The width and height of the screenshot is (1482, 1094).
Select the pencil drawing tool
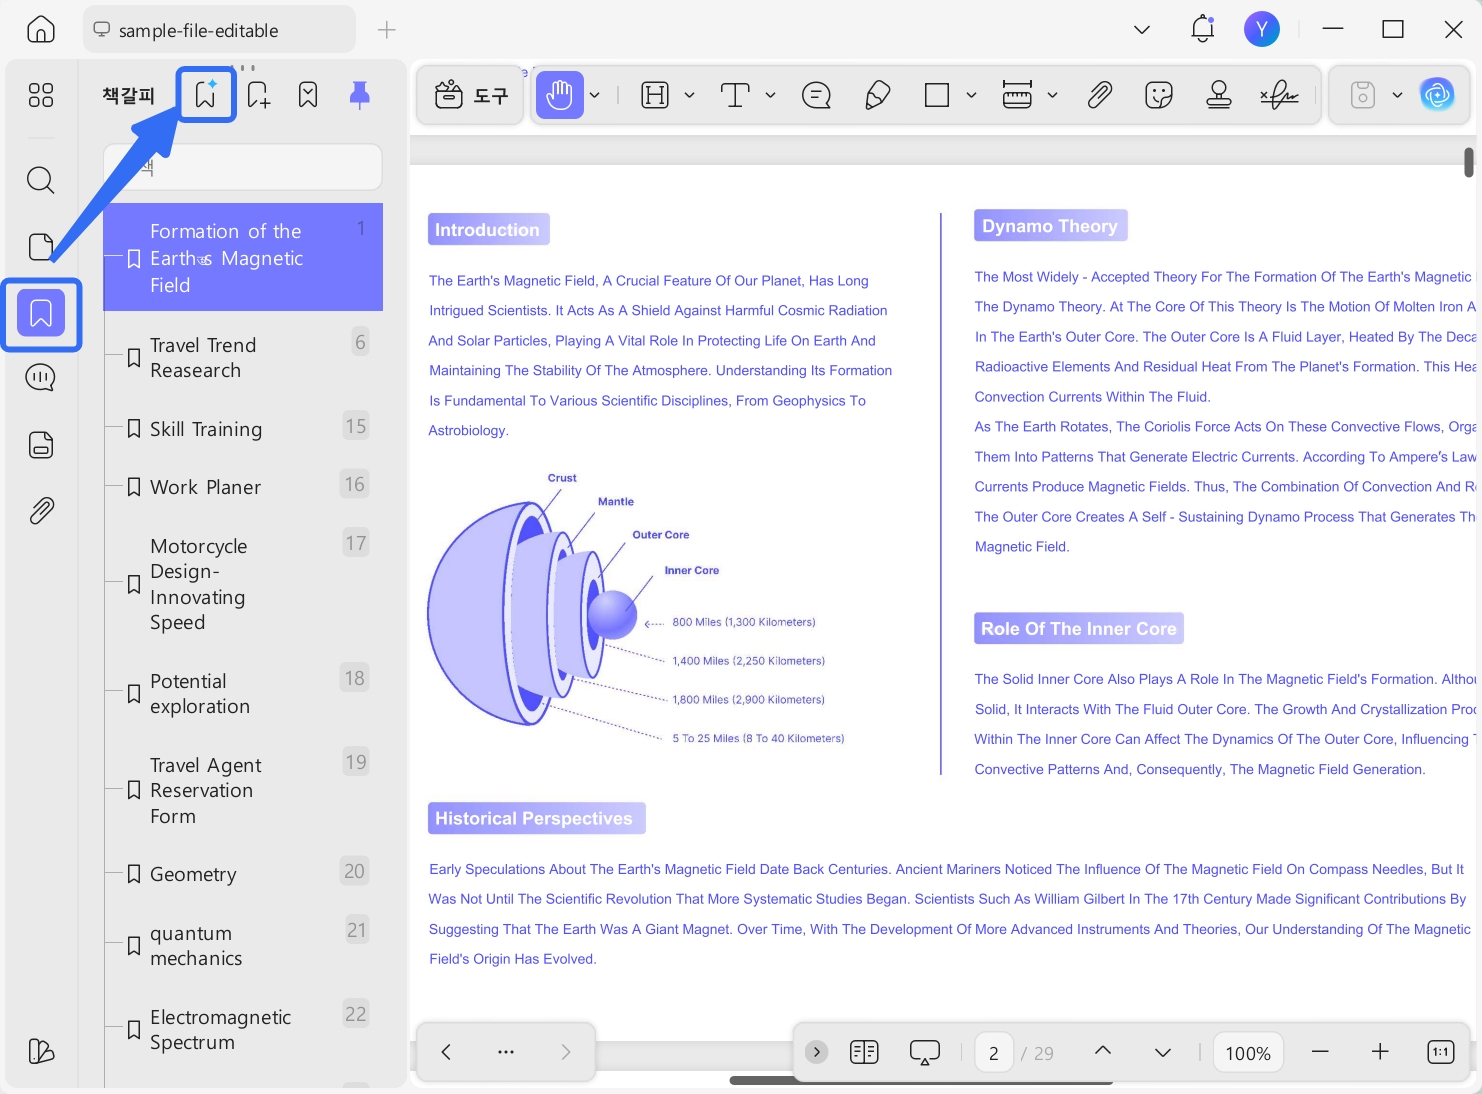pyautogui.click(x=877, y=95)
